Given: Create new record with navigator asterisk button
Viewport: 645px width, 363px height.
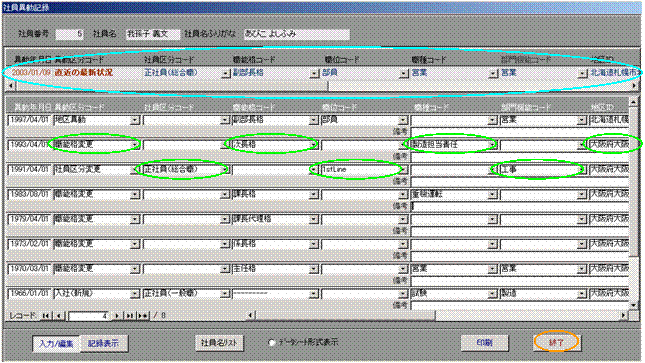Looking at the screenshot, I should (143, 316).
